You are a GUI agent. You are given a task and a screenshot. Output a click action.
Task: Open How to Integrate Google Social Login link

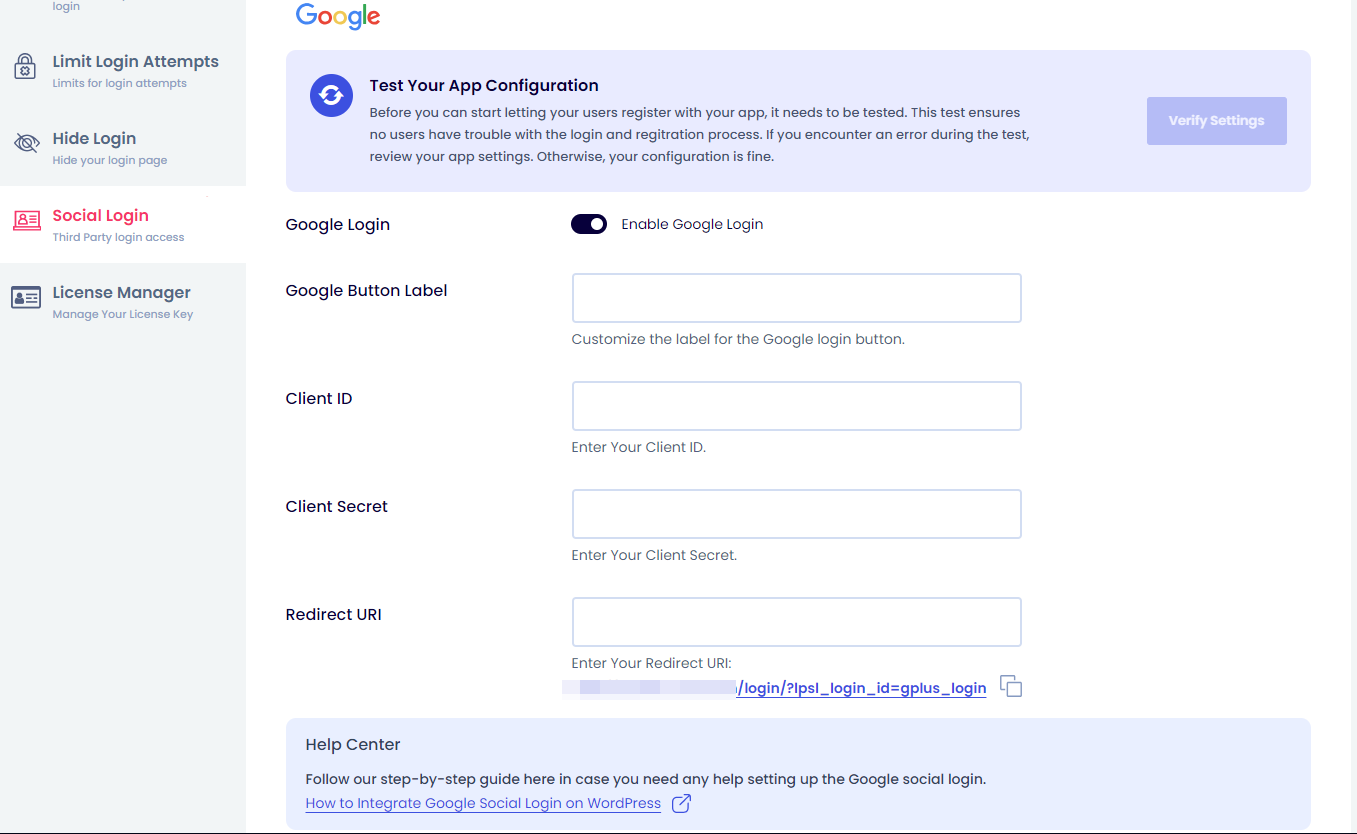point(483,803)
